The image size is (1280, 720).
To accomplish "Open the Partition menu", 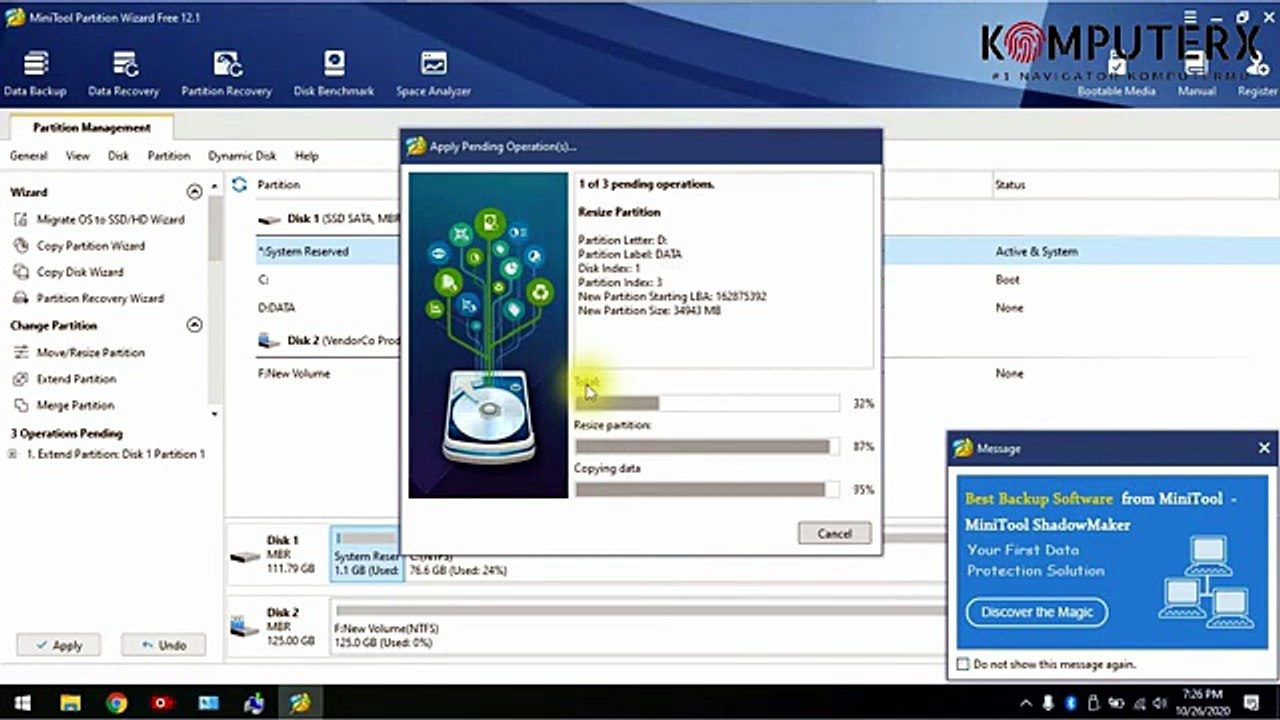I will click(169, 156).
